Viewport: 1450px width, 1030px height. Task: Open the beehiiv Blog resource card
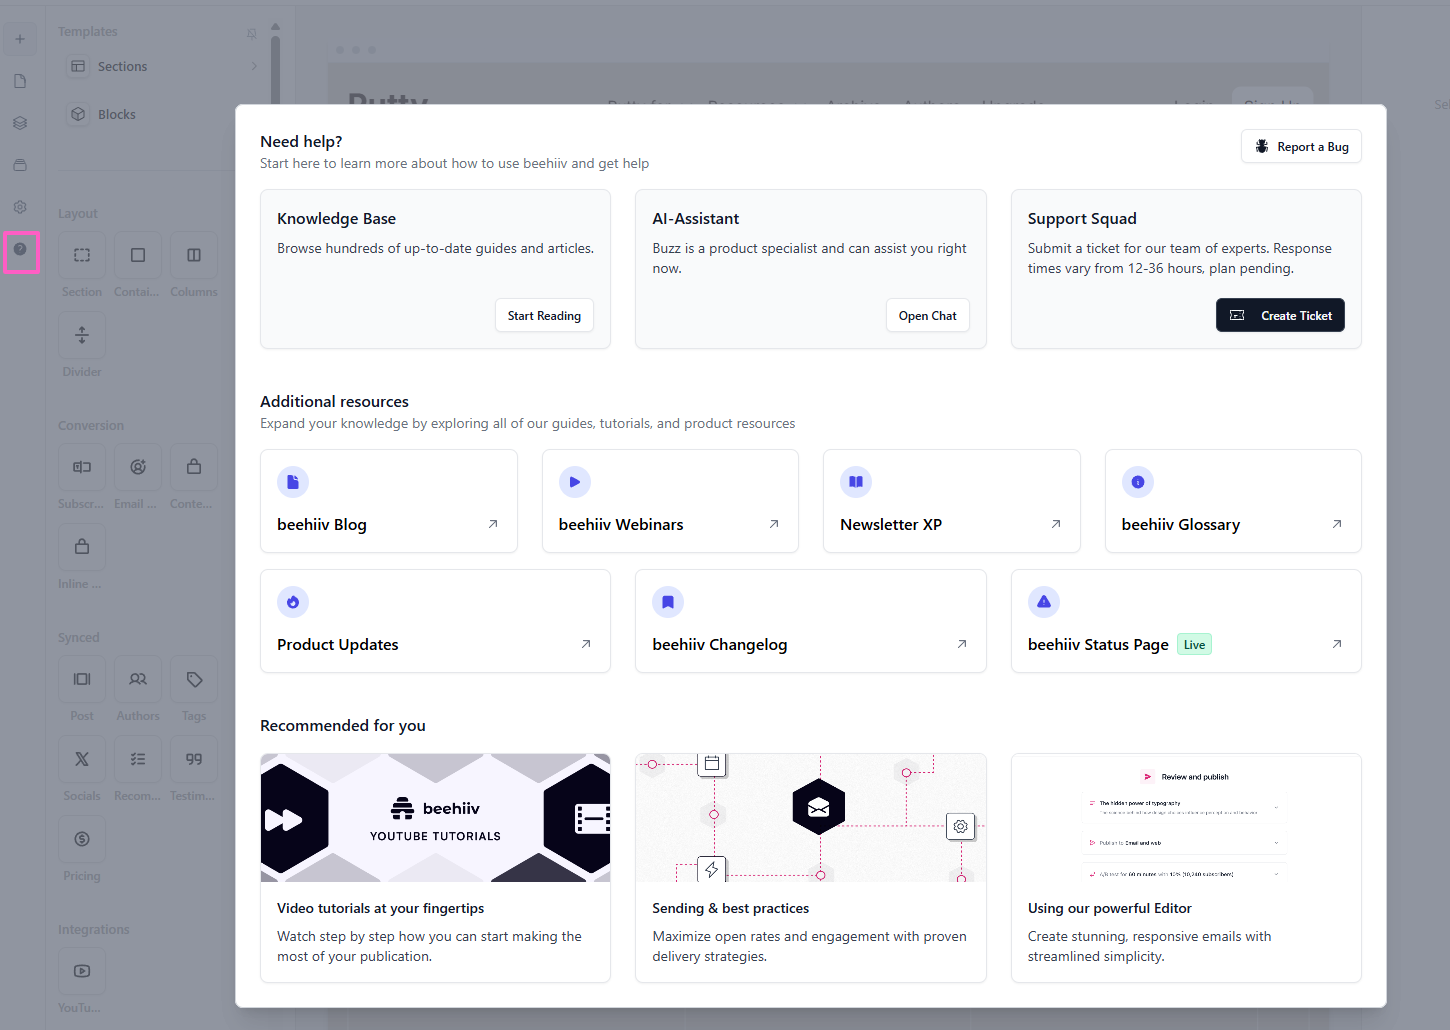[388, 501]
